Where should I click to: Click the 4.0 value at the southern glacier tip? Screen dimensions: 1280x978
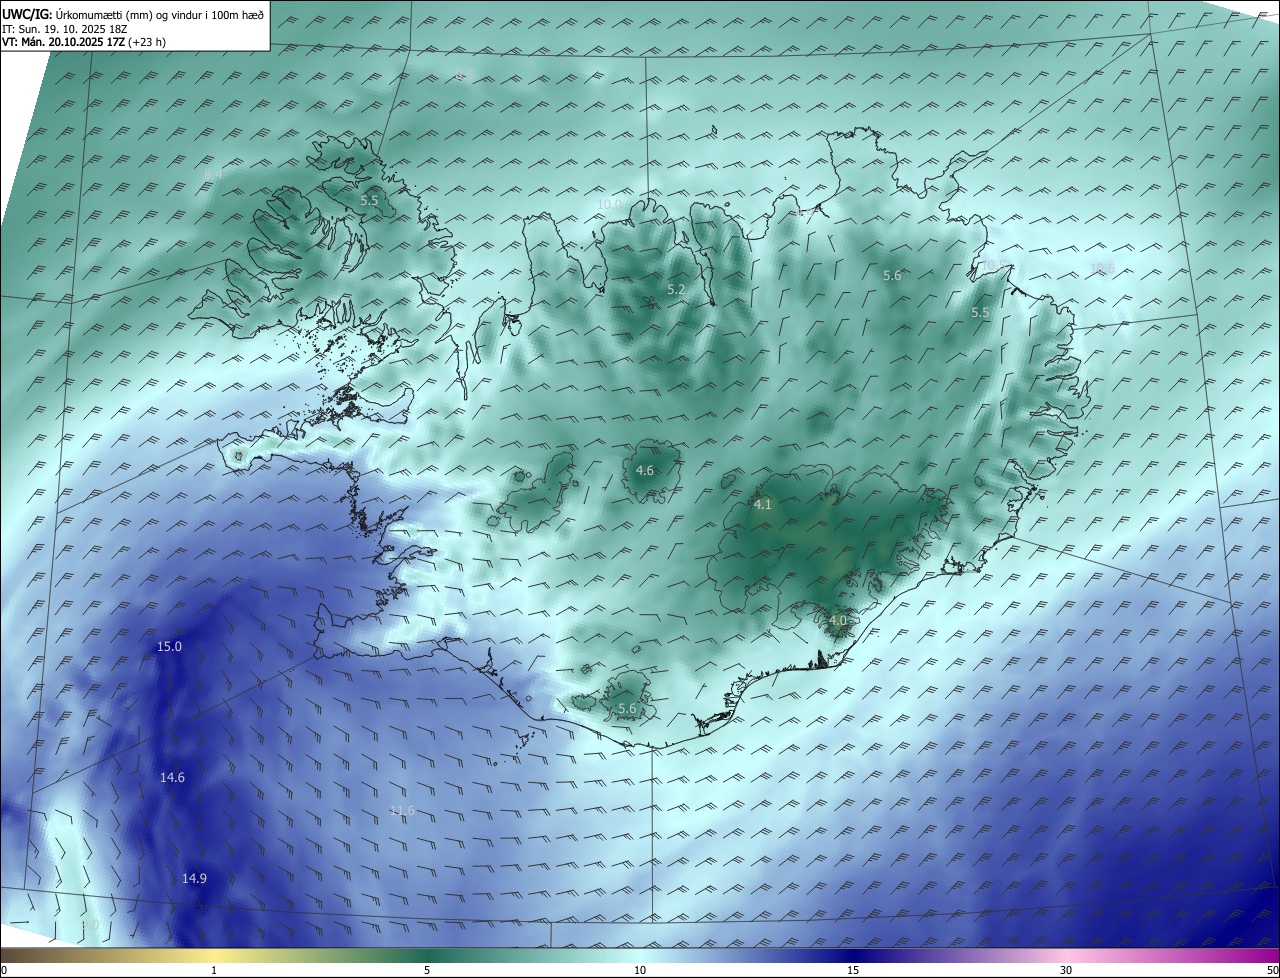(x=838, y=621)
